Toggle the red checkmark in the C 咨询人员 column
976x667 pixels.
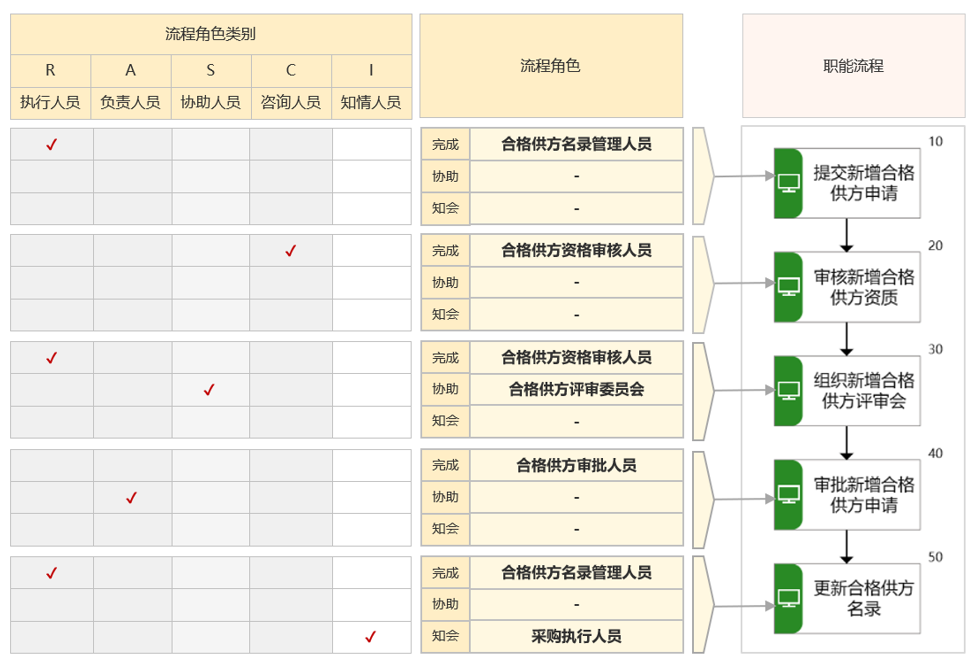[290, 251]
